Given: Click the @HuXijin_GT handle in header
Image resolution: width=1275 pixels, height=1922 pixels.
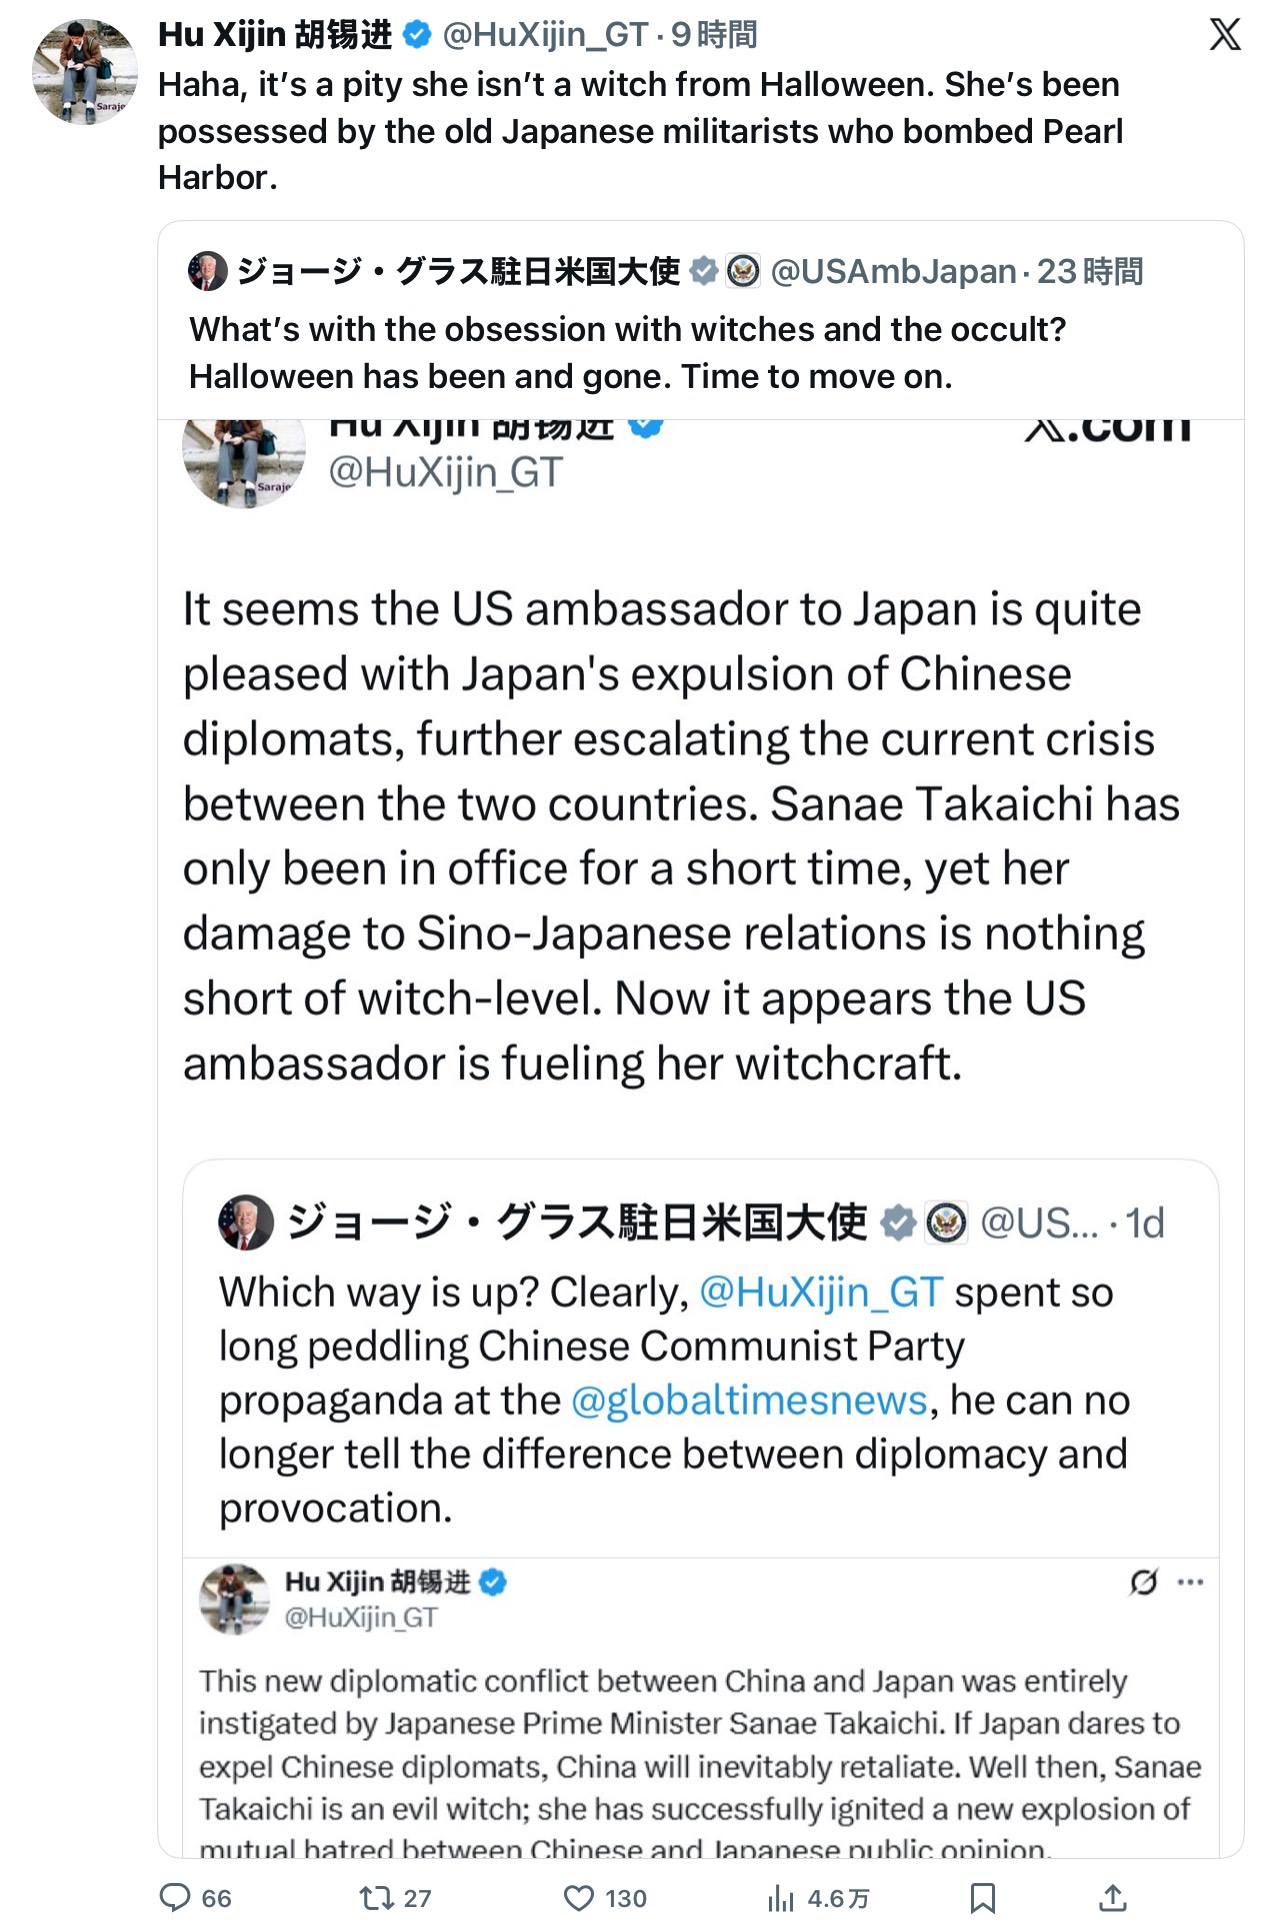Looking at the screenshot, I should point(545,35).
